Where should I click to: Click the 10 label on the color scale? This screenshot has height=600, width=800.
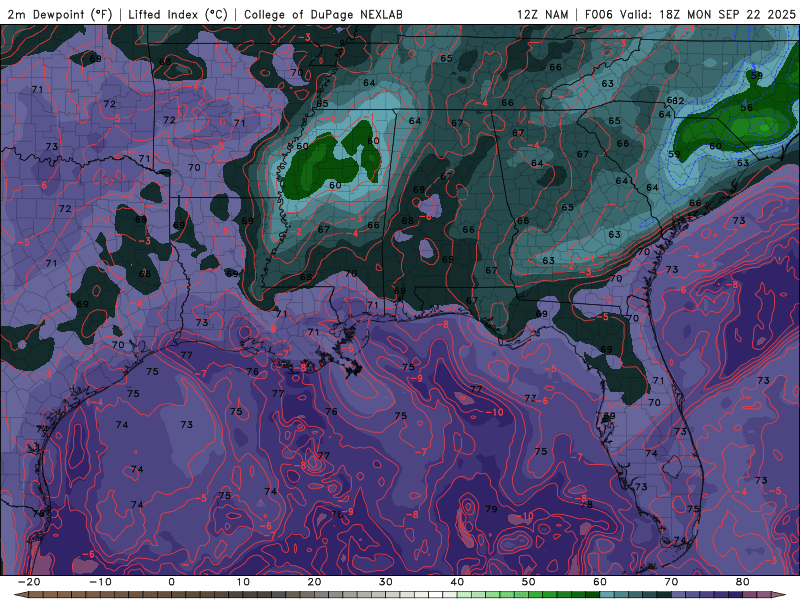tap(243, 582)
